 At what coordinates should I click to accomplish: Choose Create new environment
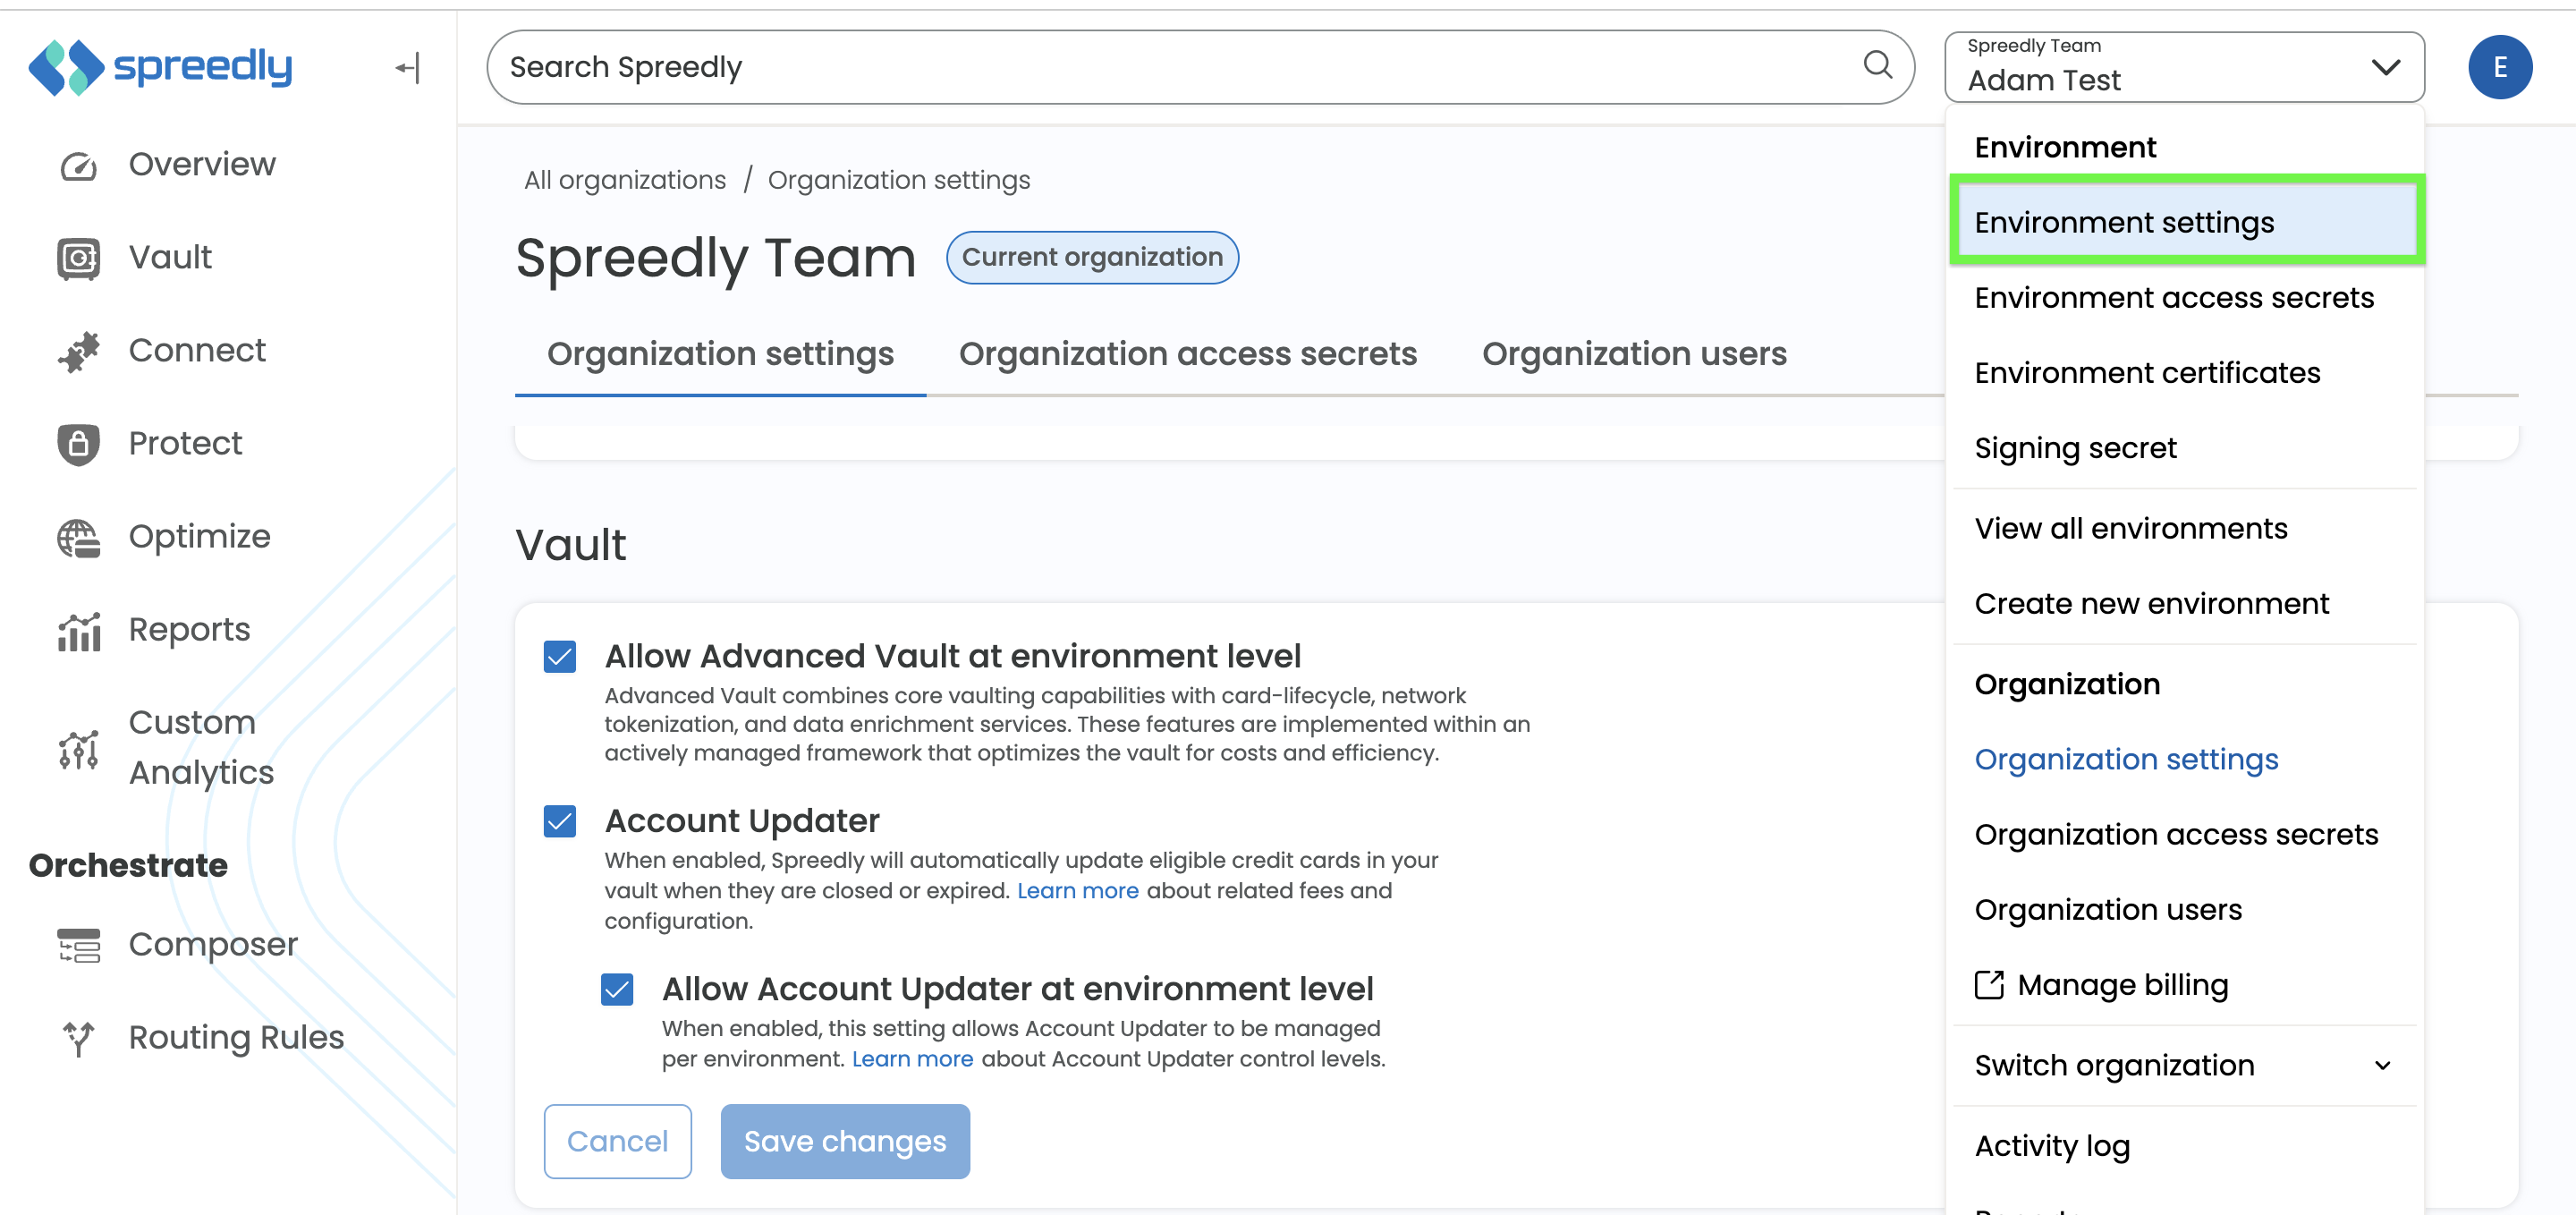pos(2184,603)
